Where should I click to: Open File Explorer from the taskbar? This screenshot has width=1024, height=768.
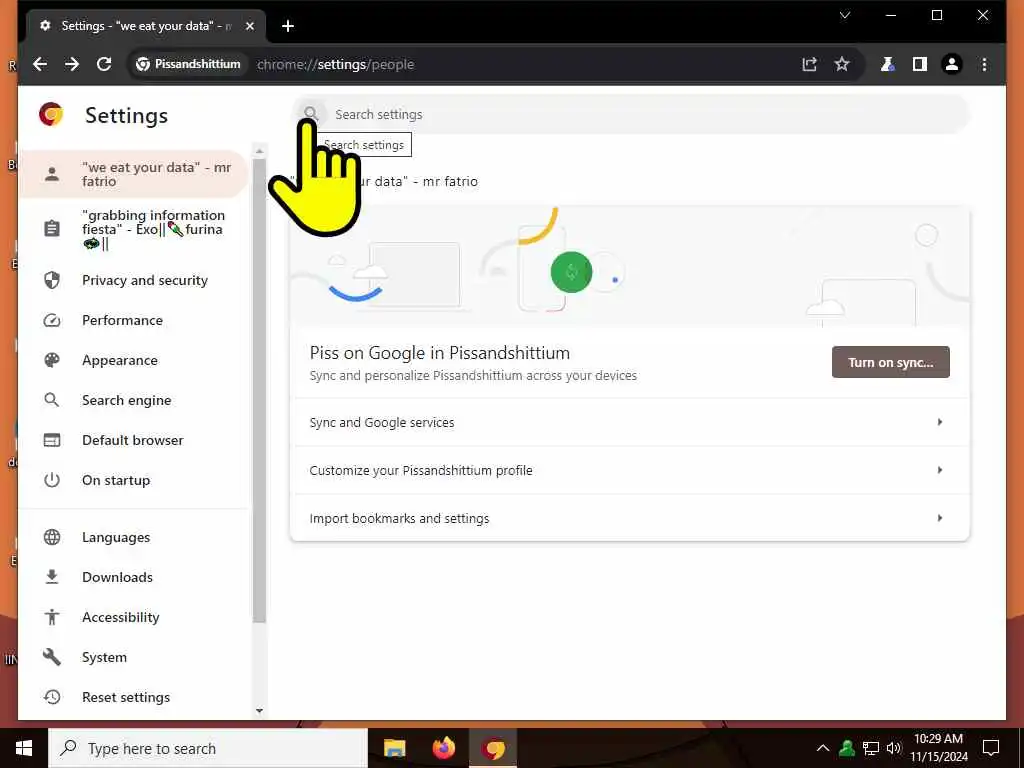point(394,748)
